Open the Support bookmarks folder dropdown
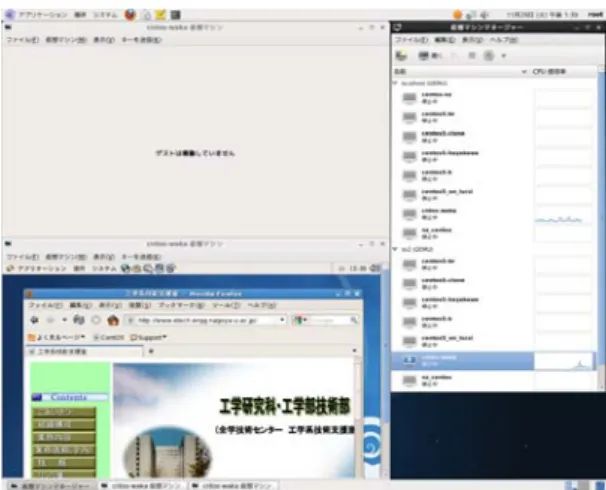The height and width of the screenshot is (490, 606). point(148,337)
